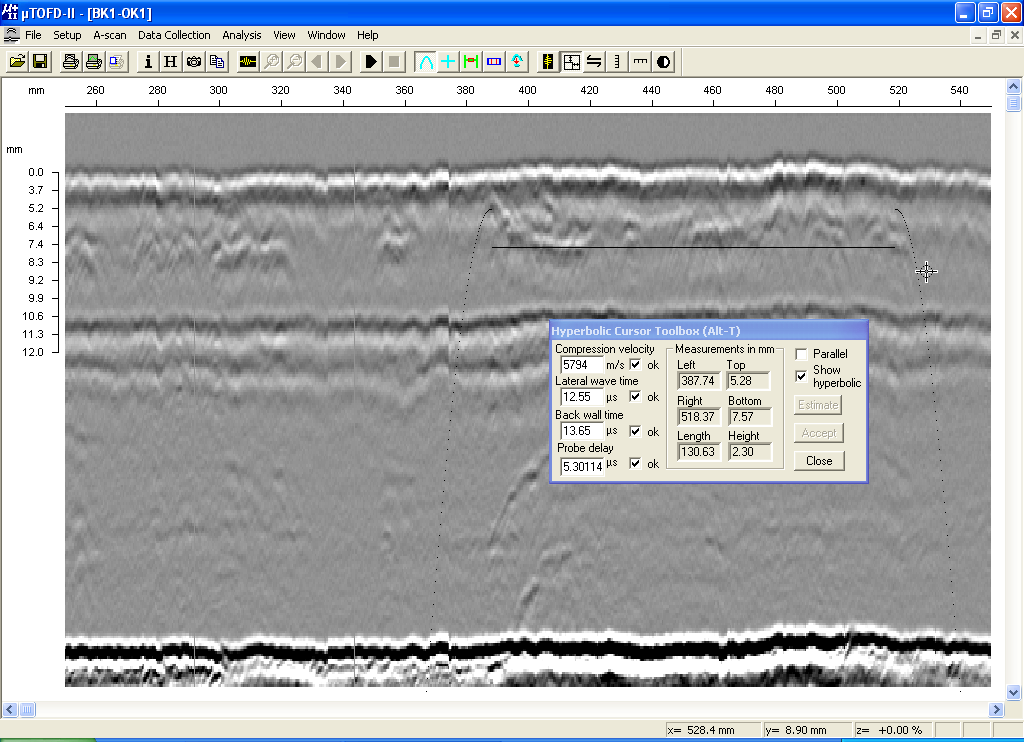The width and height of the screenshot is (1024, 742).
Task: Click the Back wall time input field
Action: [x=581, y=431]
